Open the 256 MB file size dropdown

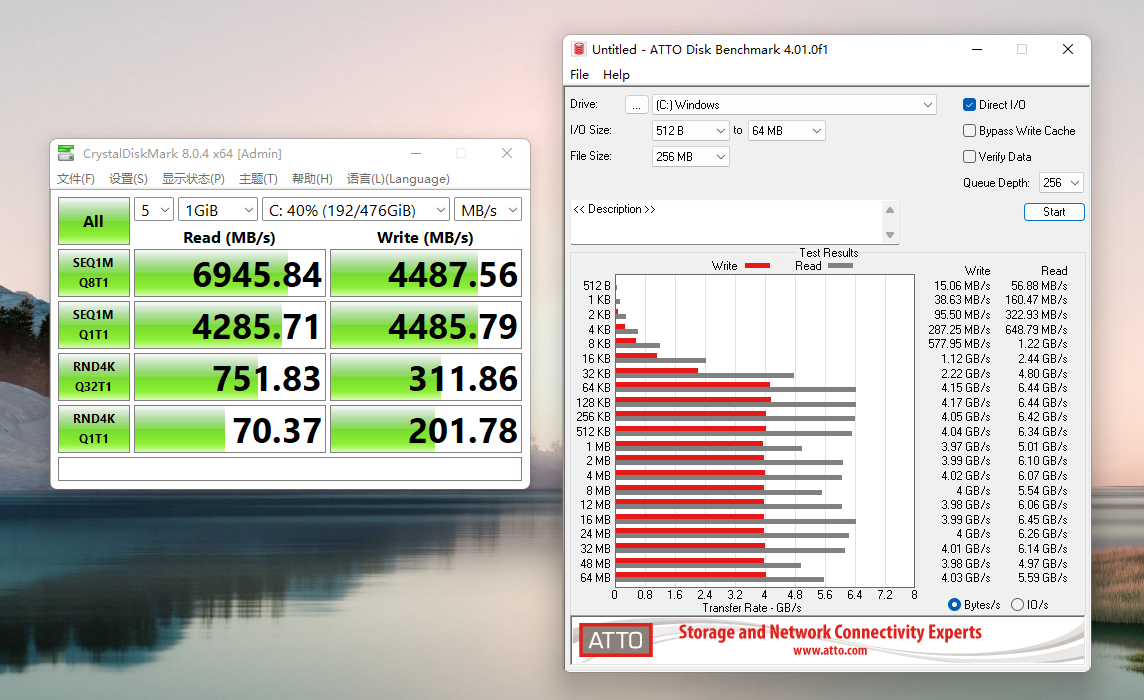(690, 157)
